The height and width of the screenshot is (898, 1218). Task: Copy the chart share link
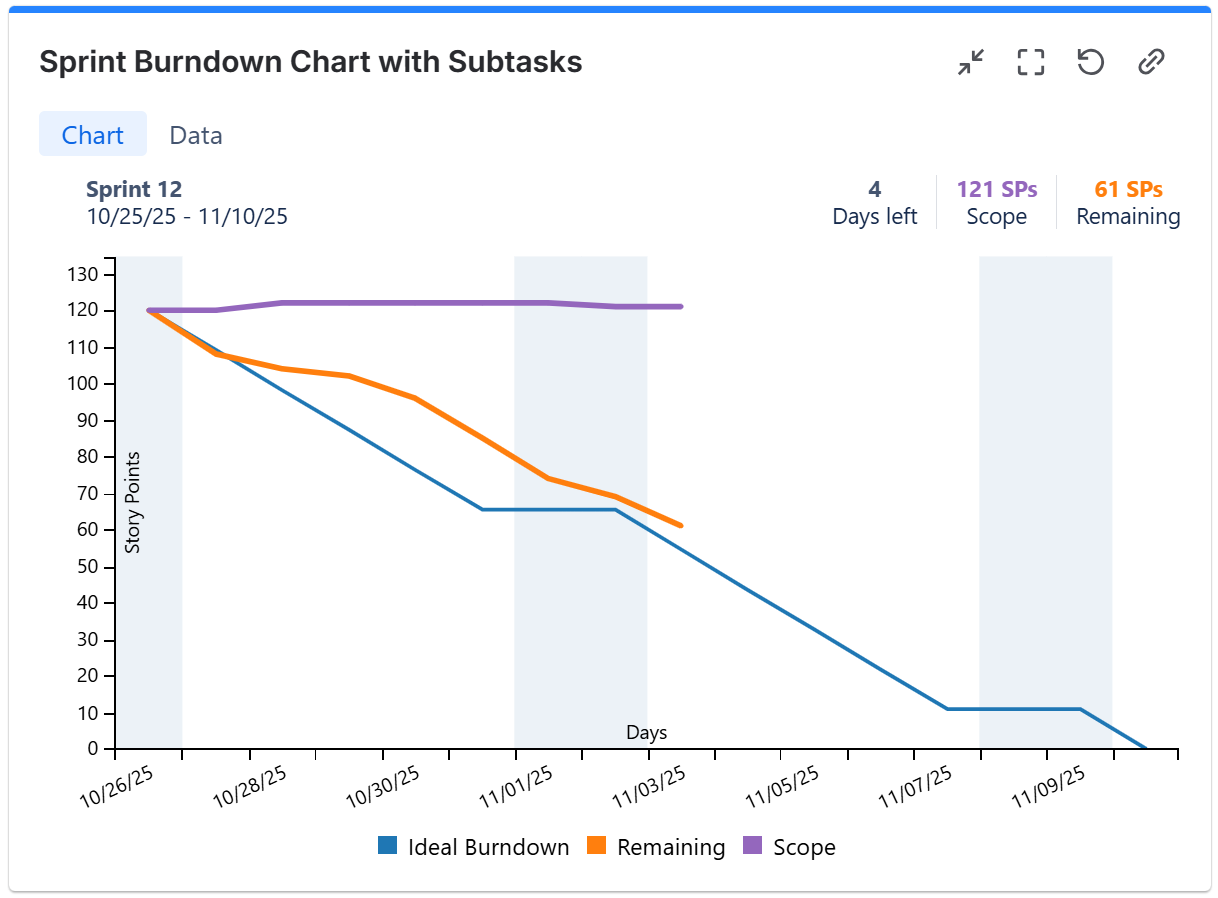1150,62
